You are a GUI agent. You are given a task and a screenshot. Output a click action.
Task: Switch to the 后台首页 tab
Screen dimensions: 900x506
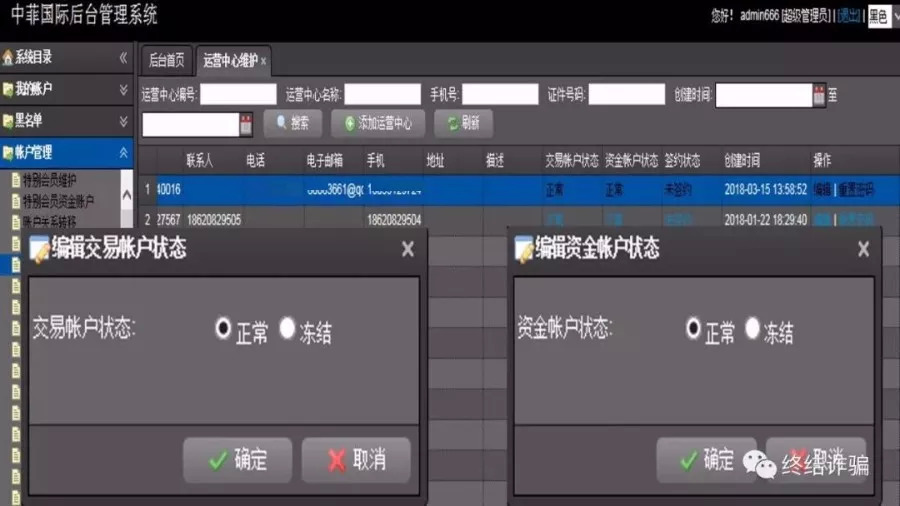(x=166, y=60)
